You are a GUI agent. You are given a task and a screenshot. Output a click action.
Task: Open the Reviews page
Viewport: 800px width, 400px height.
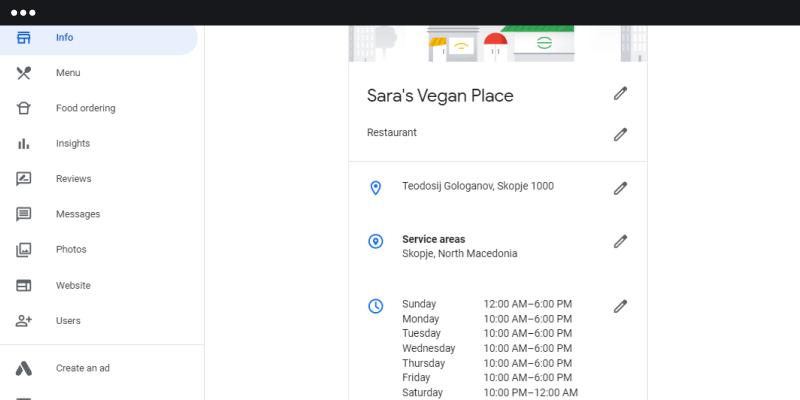[73, 179]
